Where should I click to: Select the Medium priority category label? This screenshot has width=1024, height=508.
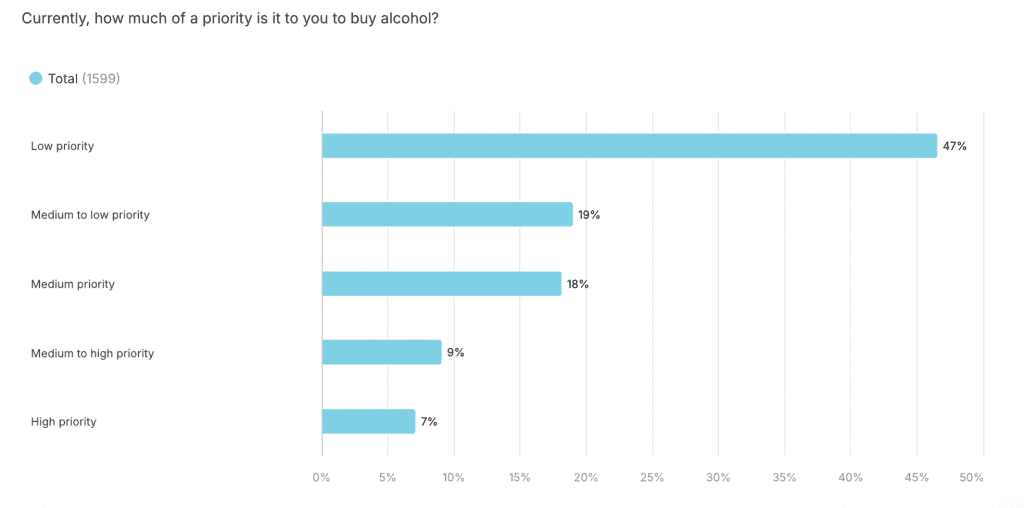[x=72, y=284]
